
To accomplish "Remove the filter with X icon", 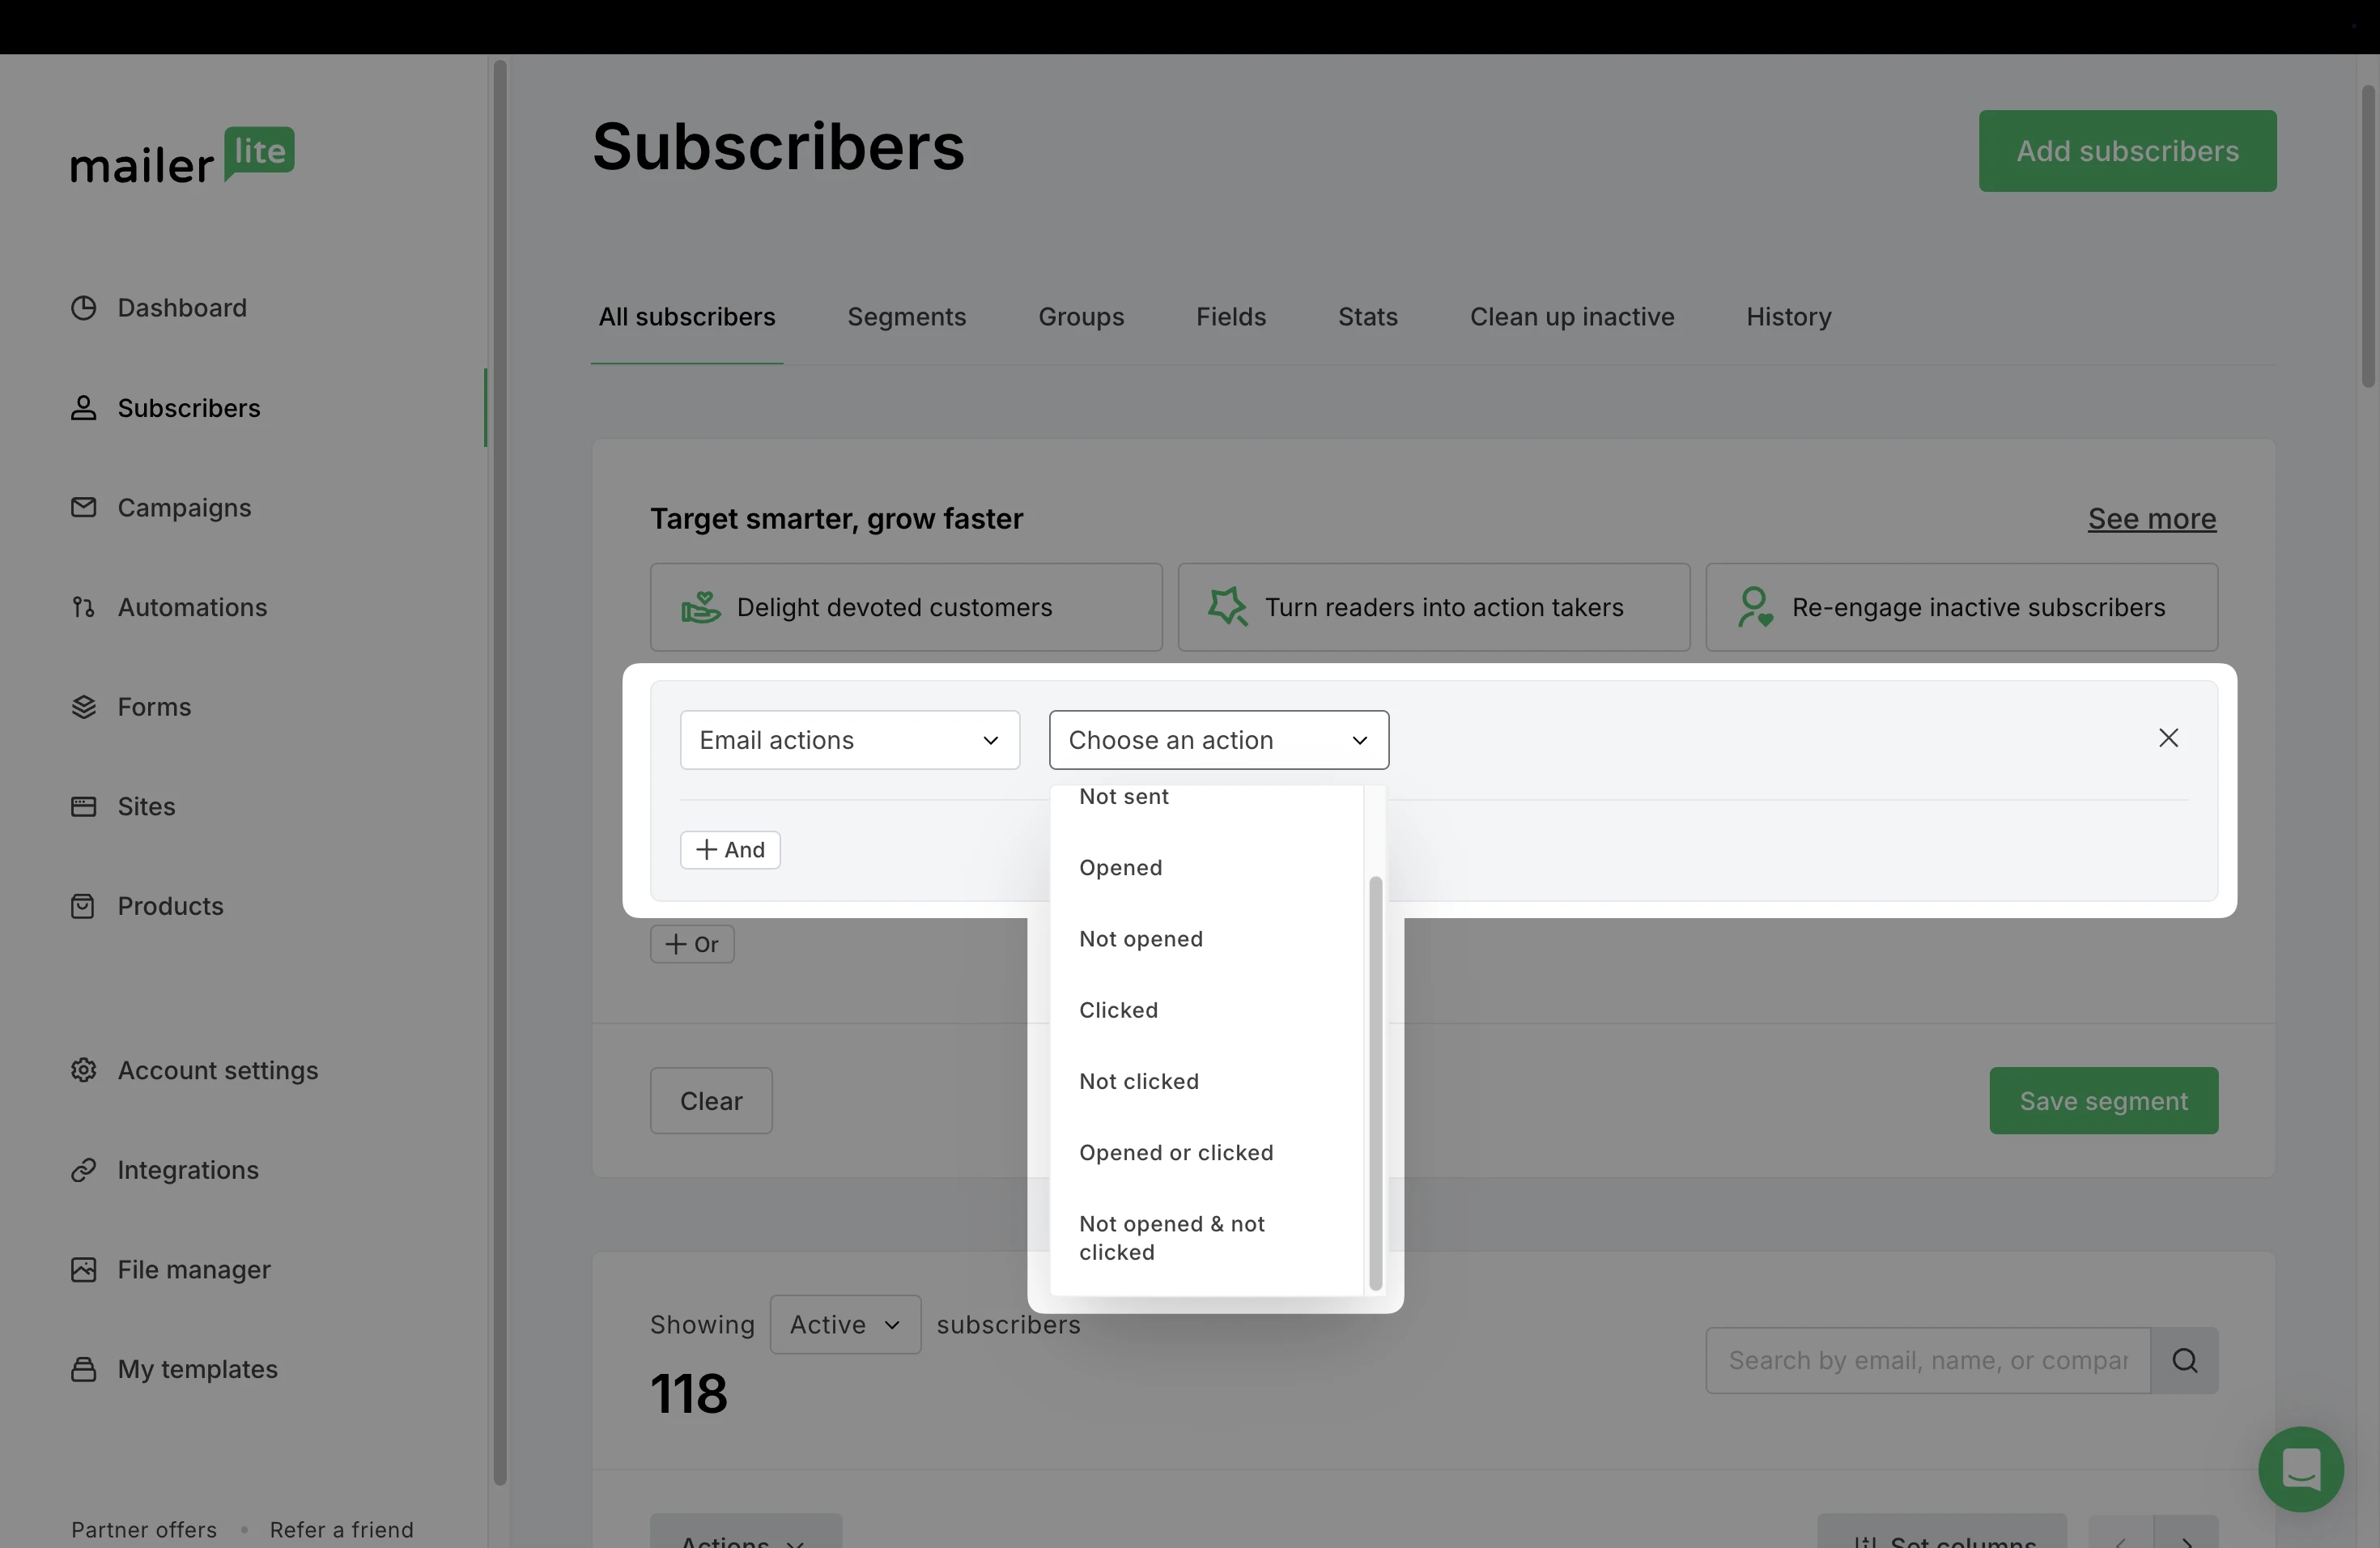I will coord(2168,738).
